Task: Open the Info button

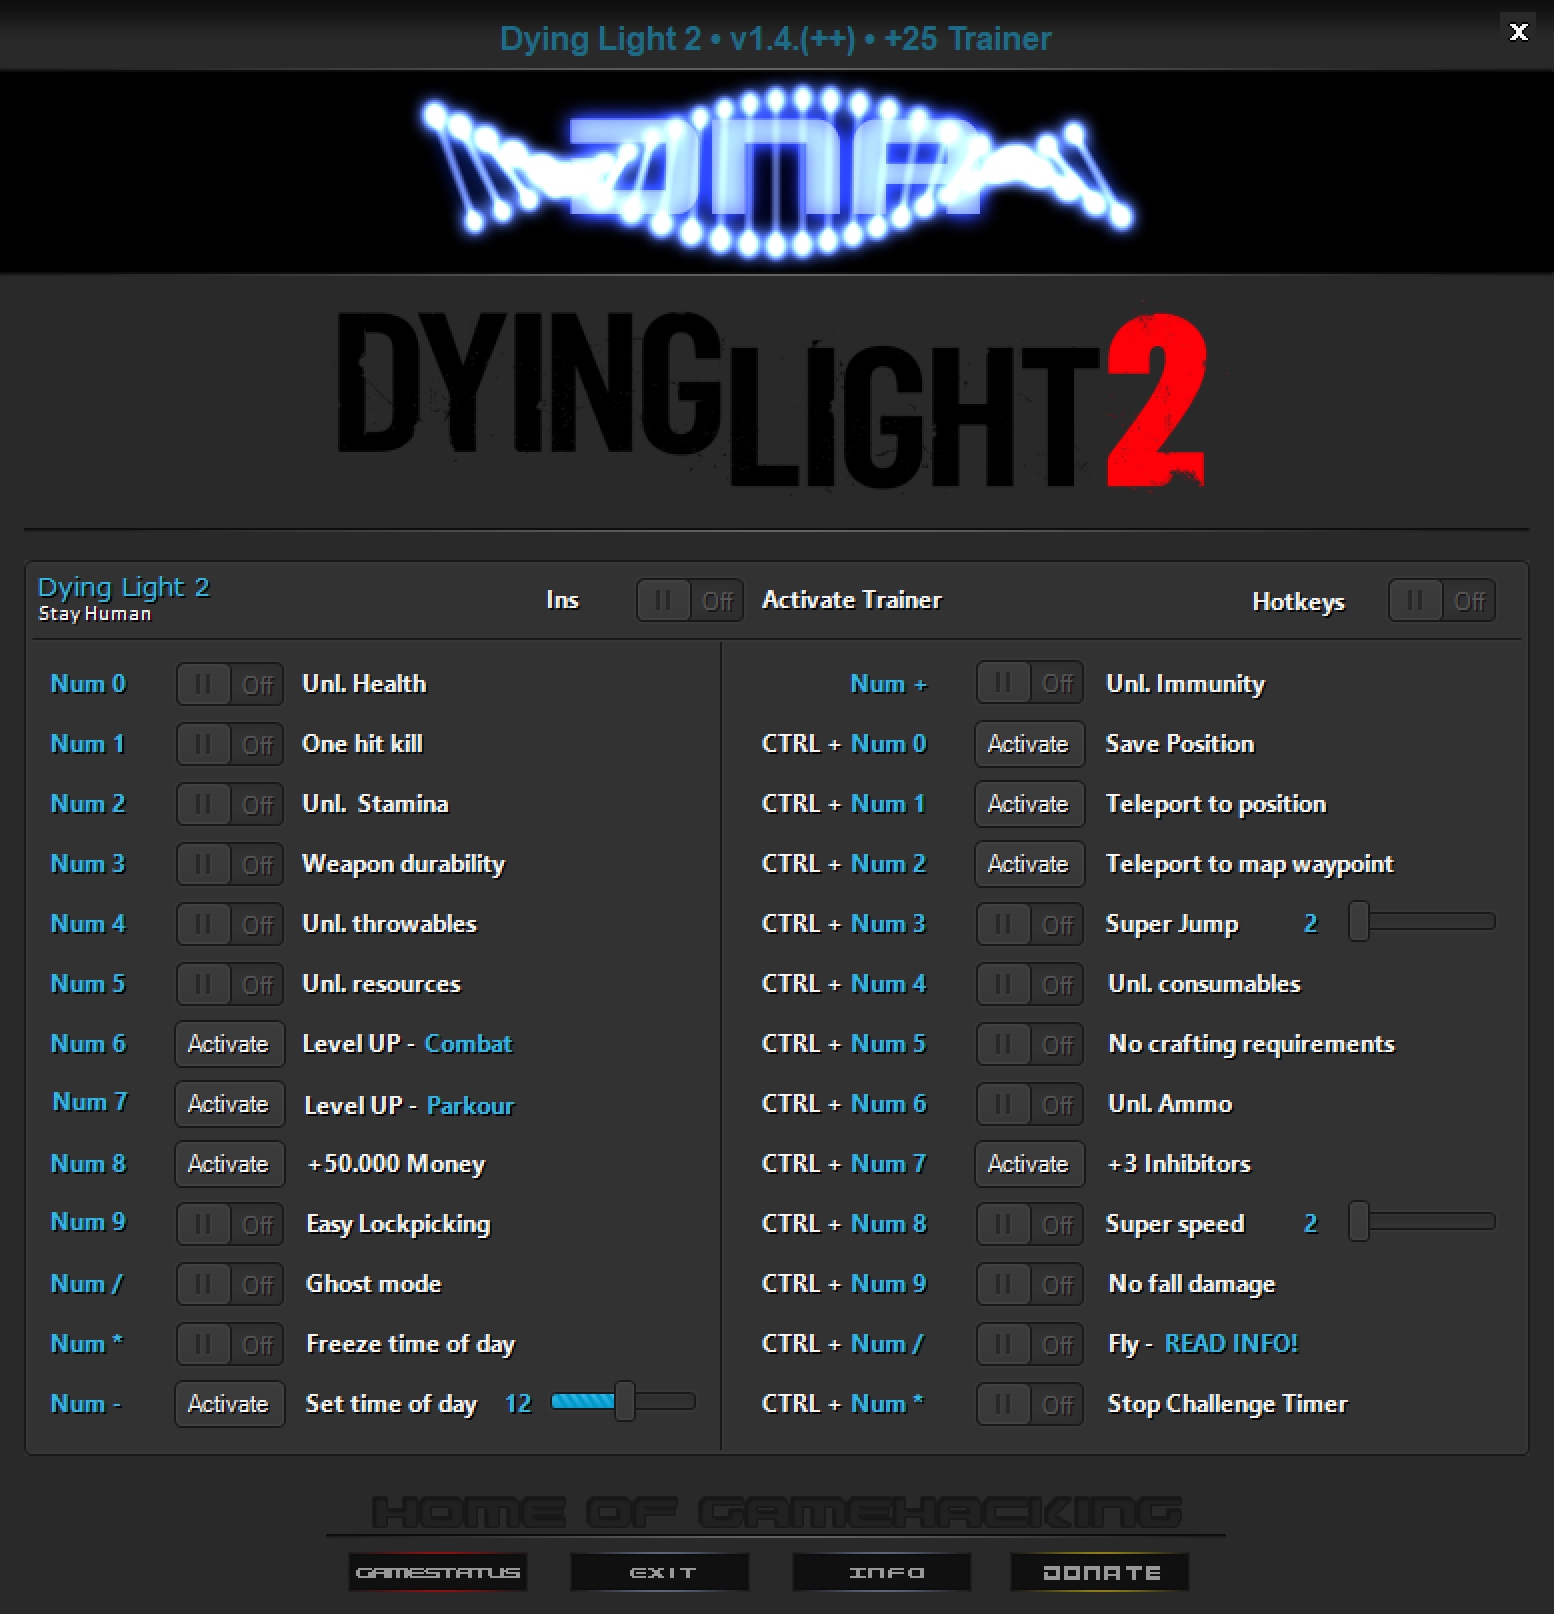Action: [882, 1572]
